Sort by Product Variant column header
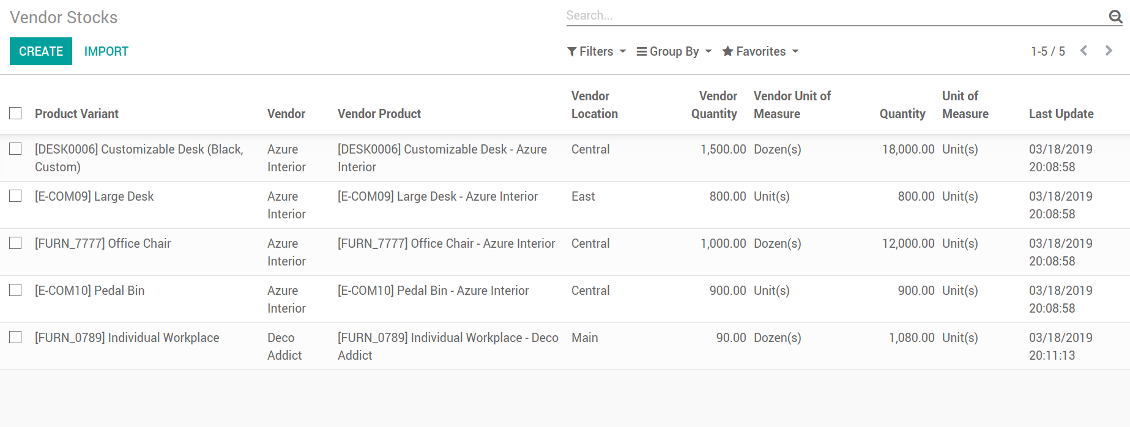 click(x=77, y=114)
